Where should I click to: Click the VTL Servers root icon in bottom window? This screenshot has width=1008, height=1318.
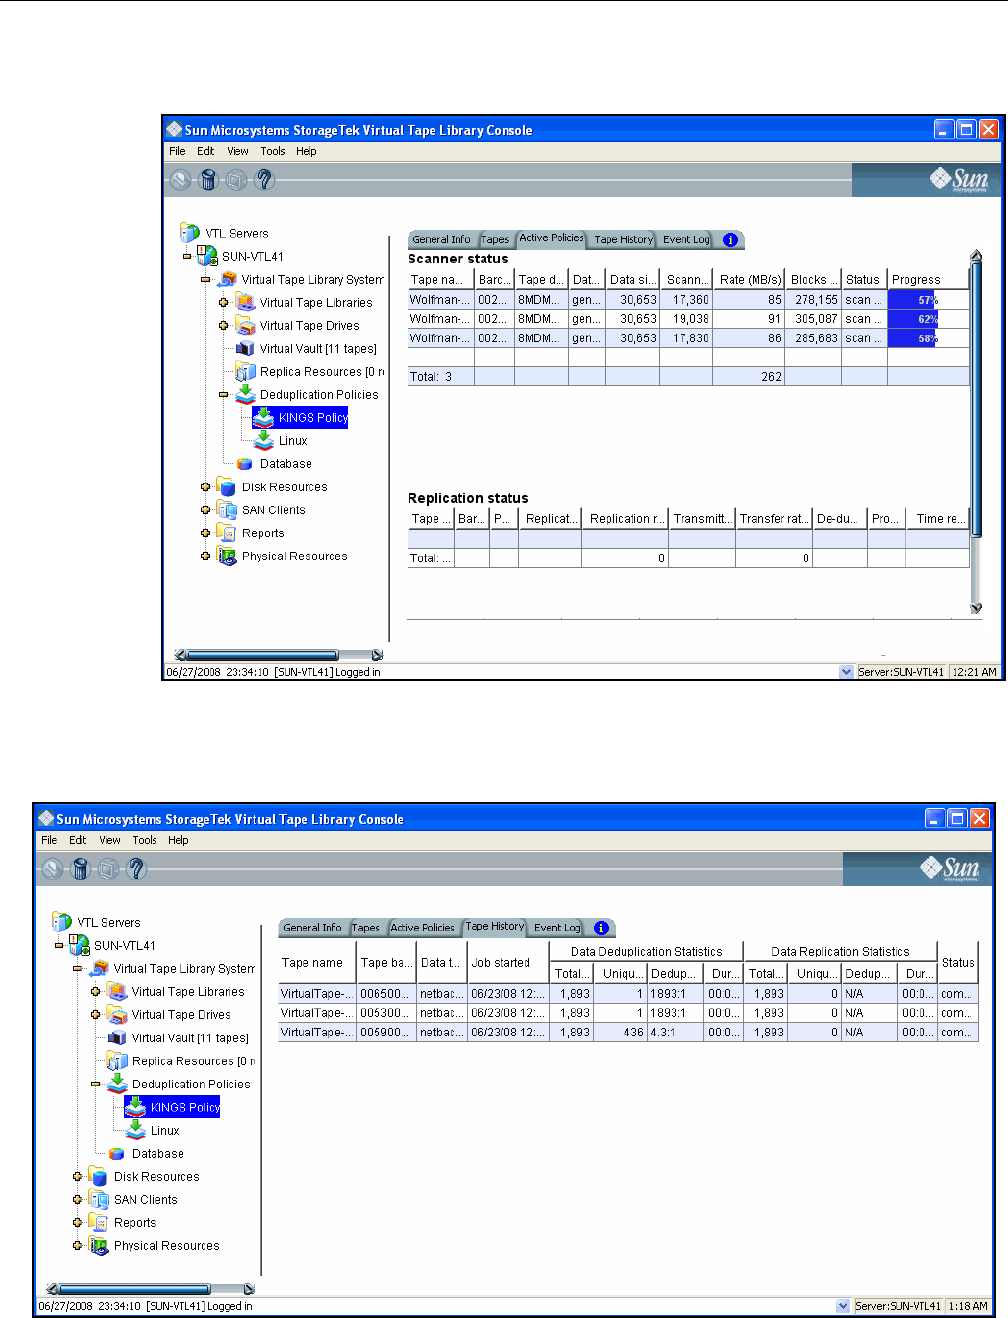(62, 922)
